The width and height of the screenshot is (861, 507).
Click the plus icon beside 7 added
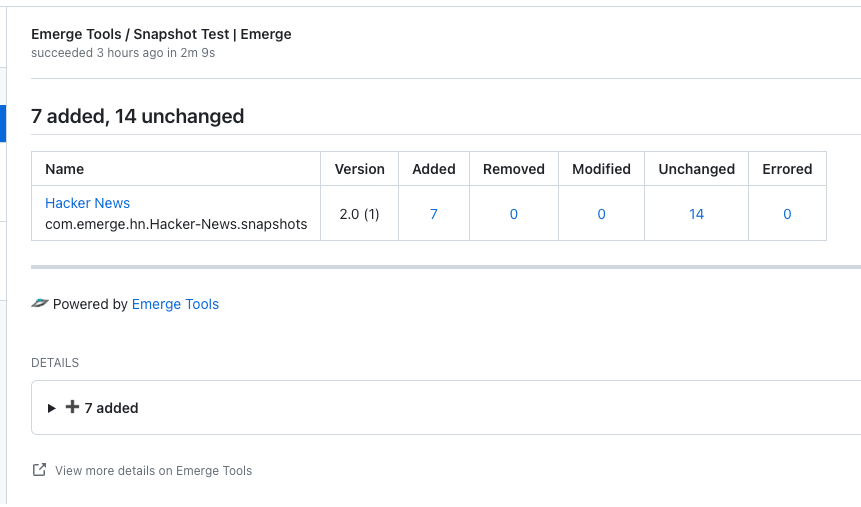pos(72,407)
